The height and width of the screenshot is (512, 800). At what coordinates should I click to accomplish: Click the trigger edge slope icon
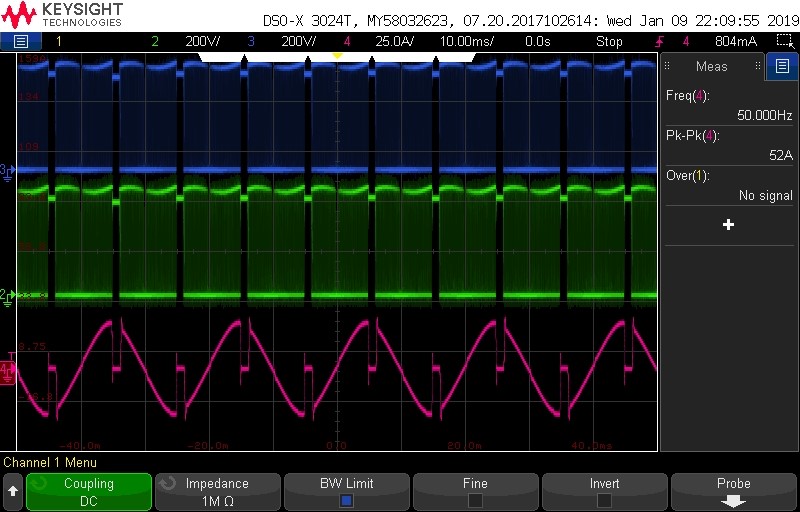click(x=659, y=41)
